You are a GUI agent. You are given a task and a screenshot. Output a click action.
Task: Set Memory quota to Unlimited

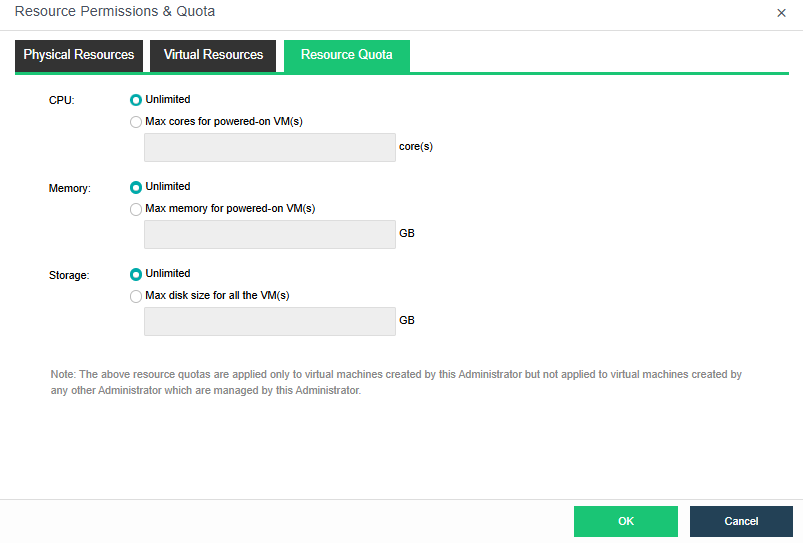coord(136,187)
